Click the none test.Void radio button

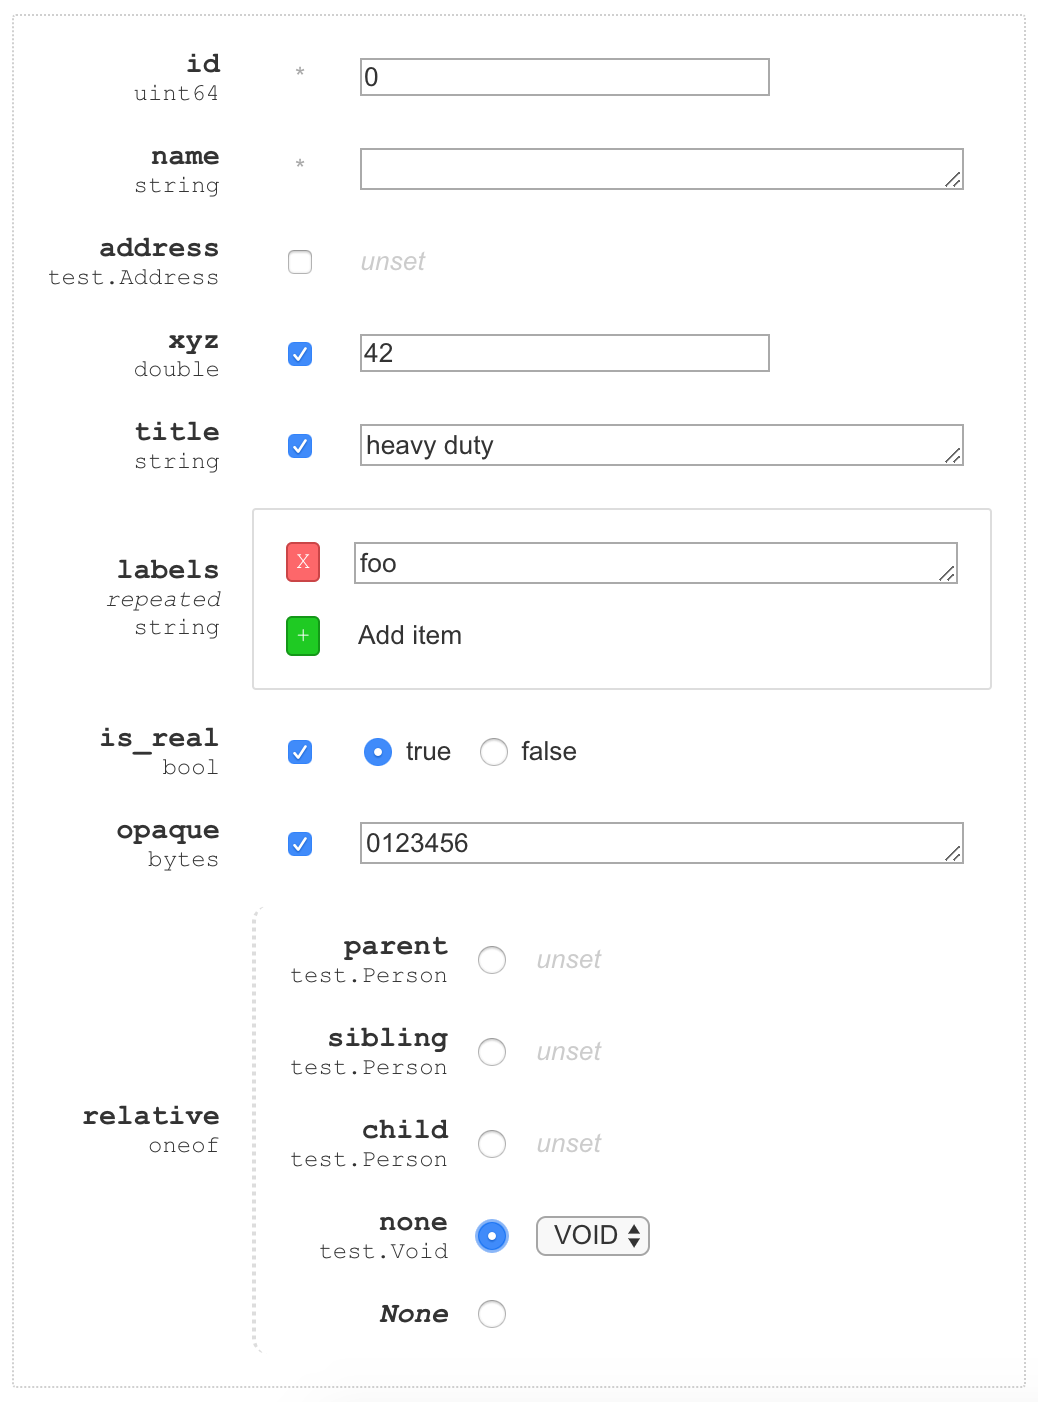coord(491,1236)
